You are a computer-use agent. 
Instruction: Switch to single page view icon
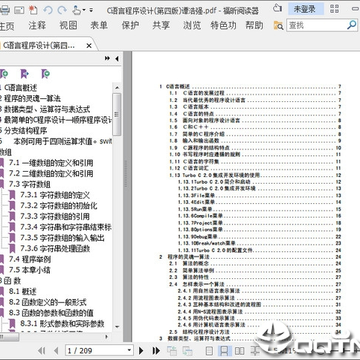click(209, 351)
